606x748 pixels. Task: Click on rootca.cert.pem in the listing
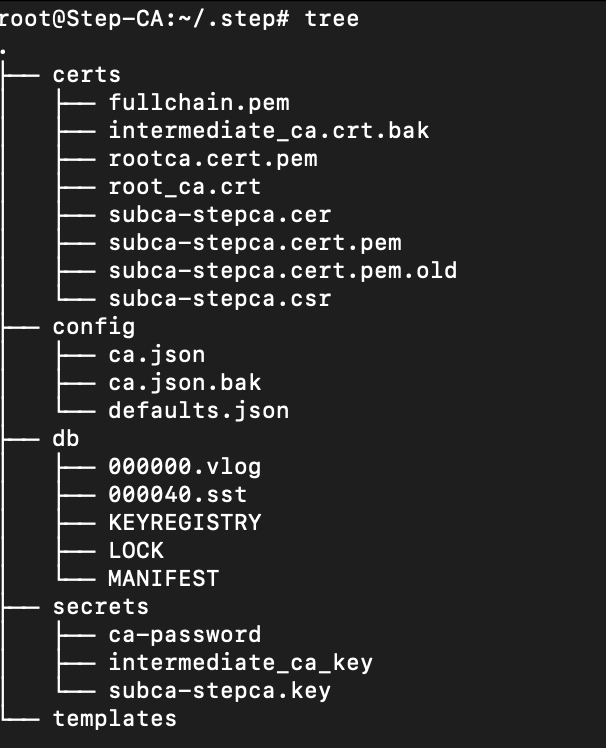213,158
